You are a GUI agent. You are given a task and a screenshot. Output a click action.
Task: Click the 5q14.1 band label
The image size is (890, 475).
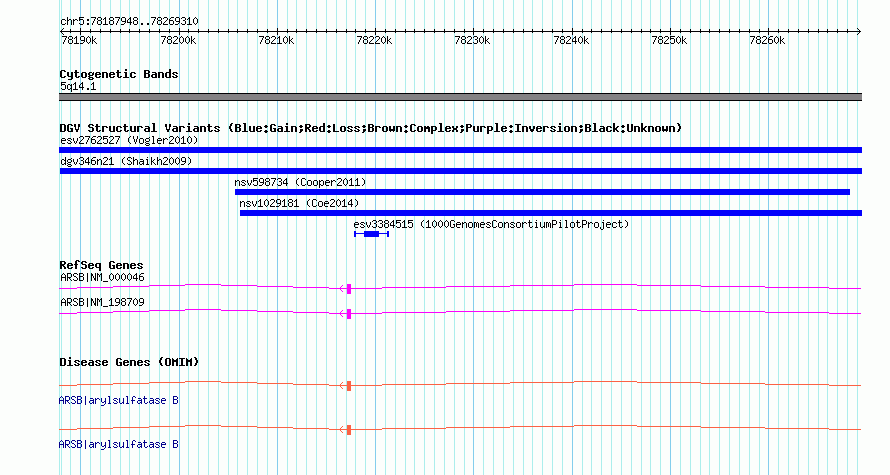[x=78, y=86]
